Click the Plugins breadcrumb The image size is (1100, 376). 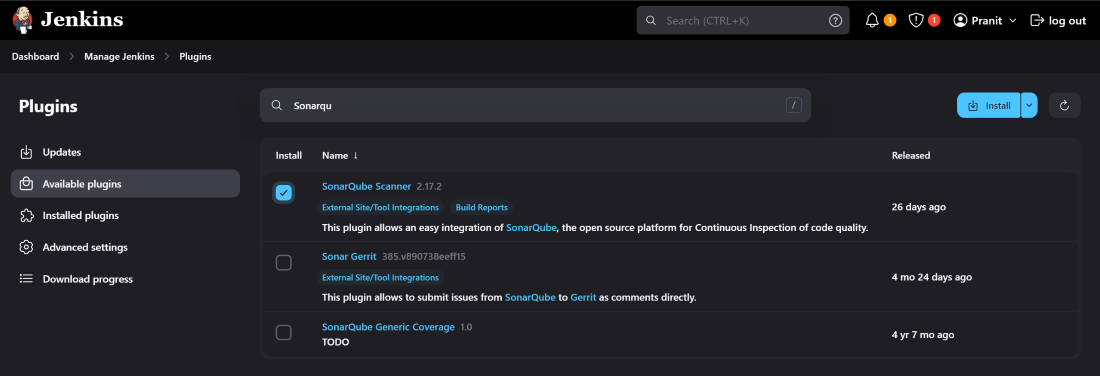(x=195, y=57)
